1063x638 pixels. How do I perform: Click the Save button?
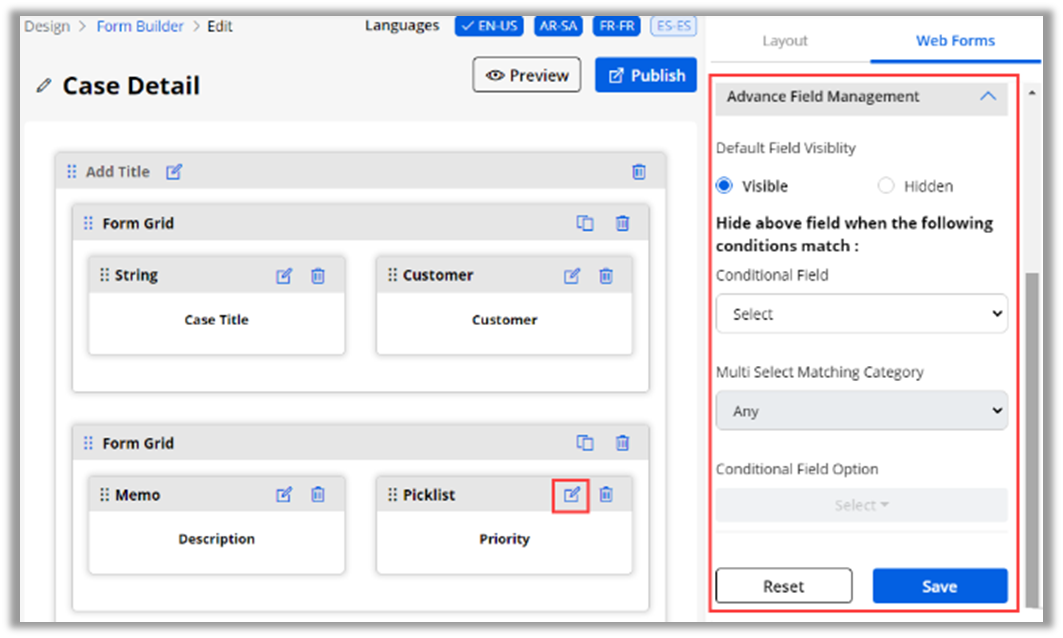(939, 586)
